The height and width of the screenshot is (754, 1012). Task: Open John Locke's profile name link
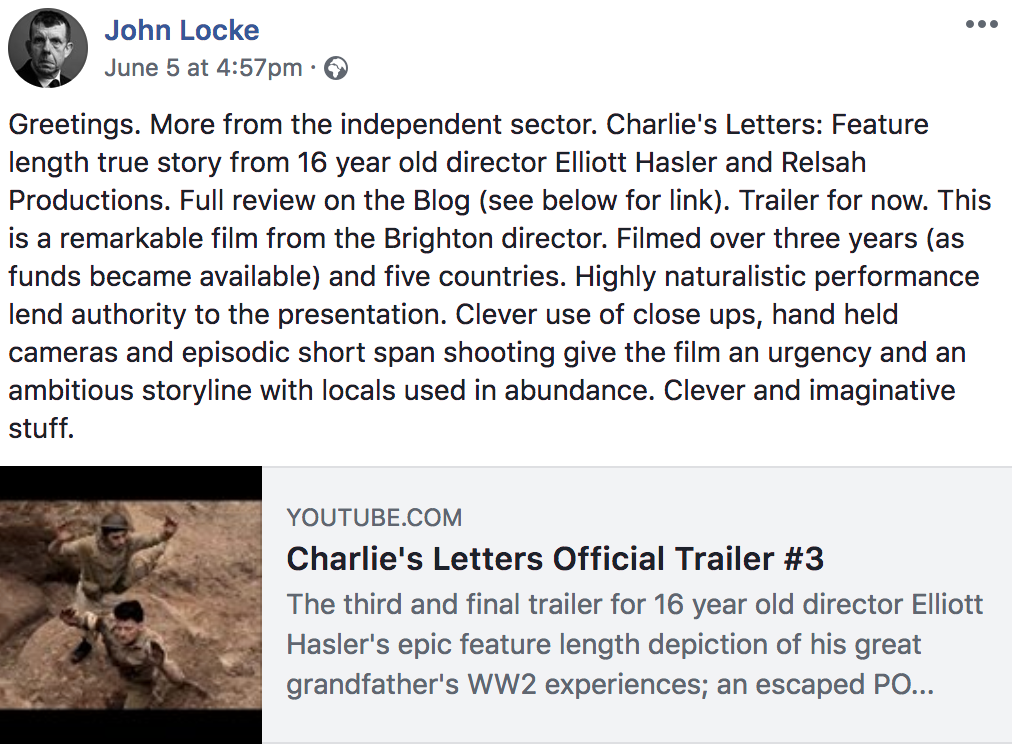click(x=182, y=30)
